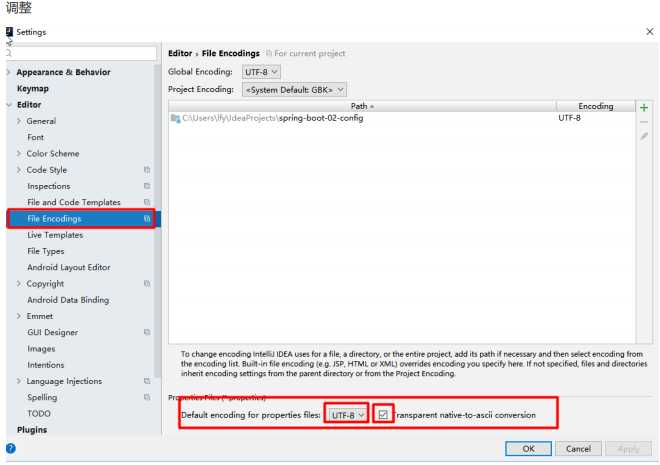
Task: Sort by the Path column header
Action: tap(362, 106)
